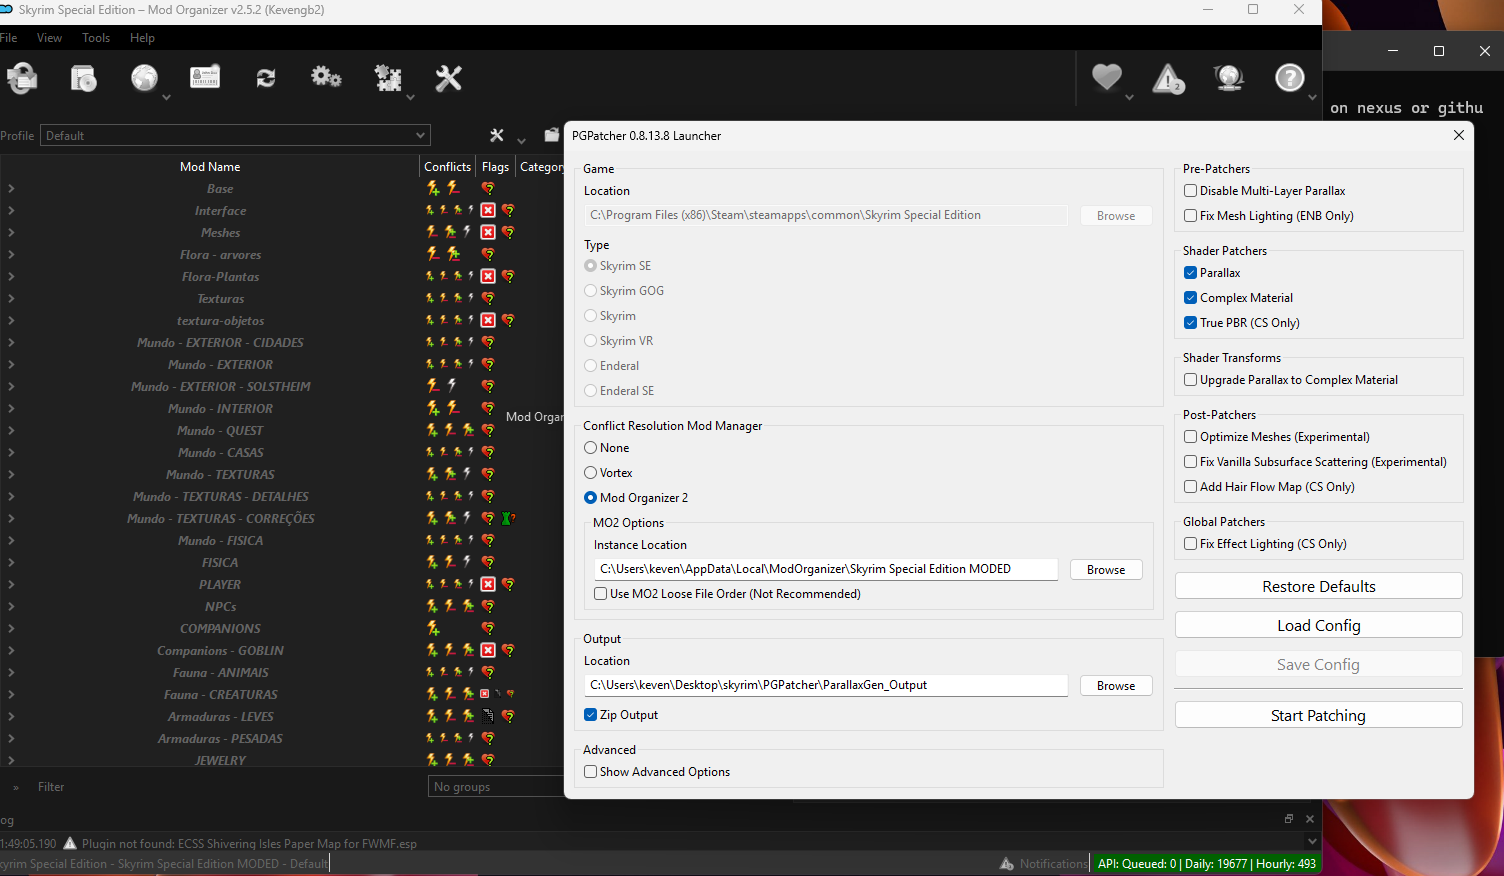Expand the Armaduras - LEVES separator
Screen dimensions: 1504x876
coord(11,716)
